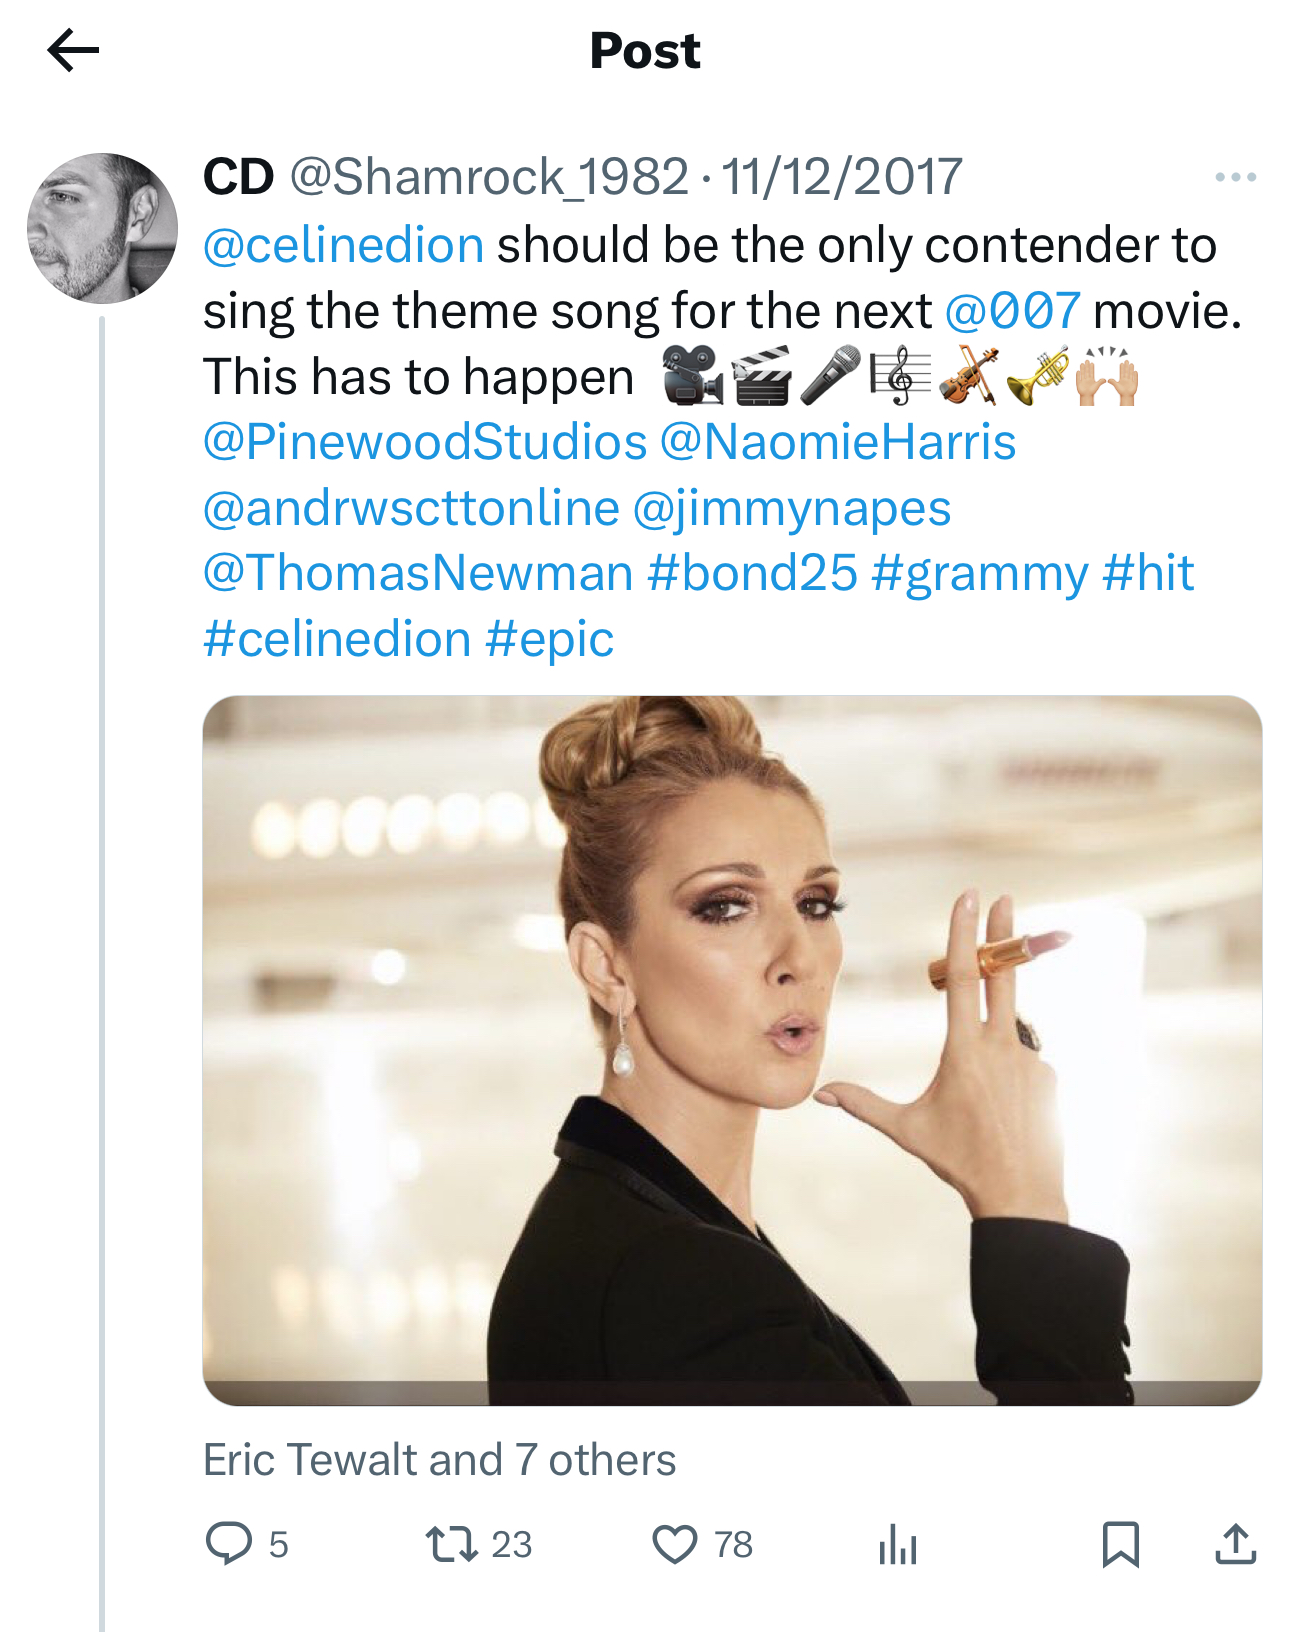Image resolution: width=1290 pixels, height=1632 pixels.
Task: Tap the @andrwscttonline mention
Action: [411, 508]
